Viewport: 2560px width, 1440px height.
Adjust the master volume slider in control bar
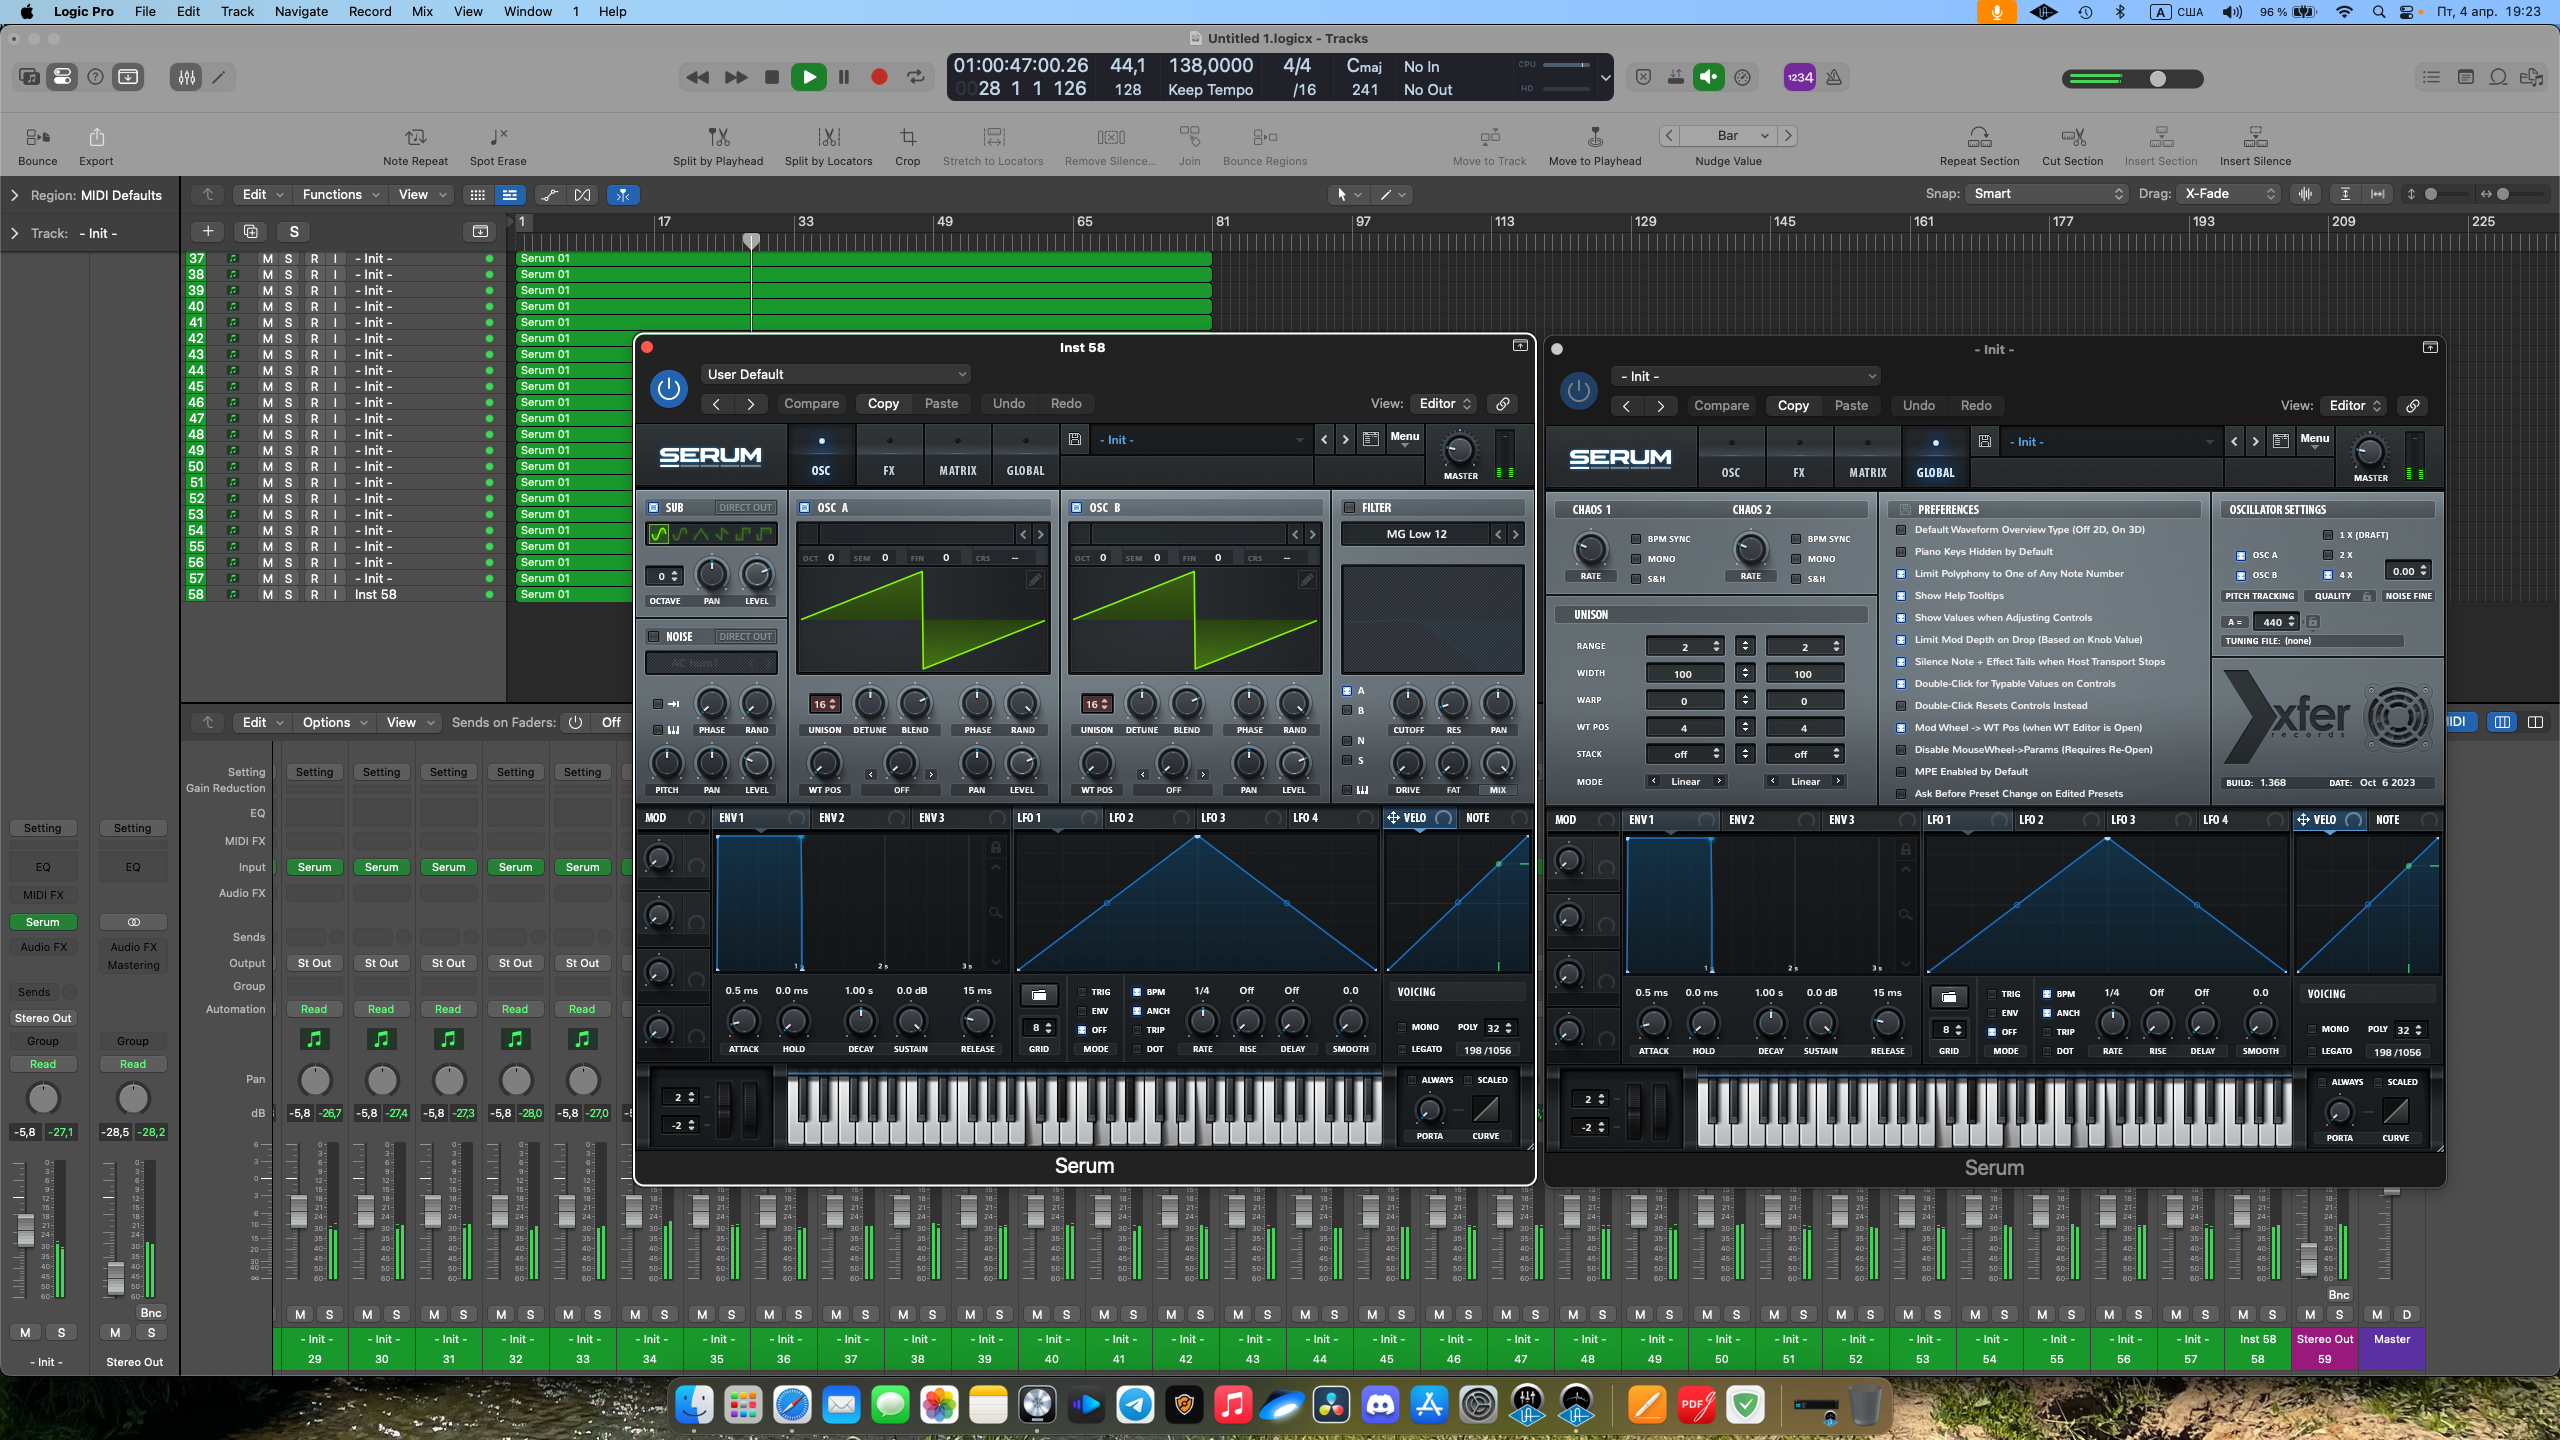tap(2158, 79)
